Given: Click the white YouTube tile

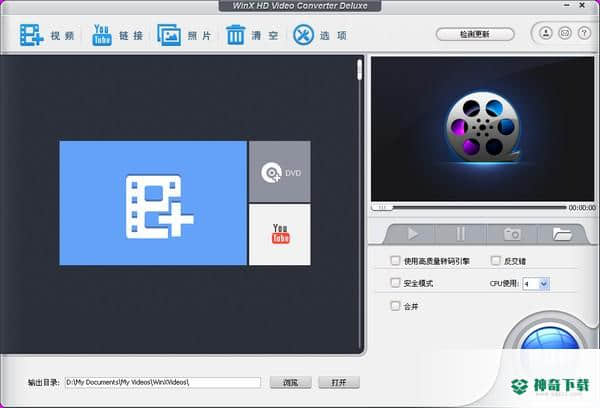Looking at the screenshot, I should (x=280, y=234).
